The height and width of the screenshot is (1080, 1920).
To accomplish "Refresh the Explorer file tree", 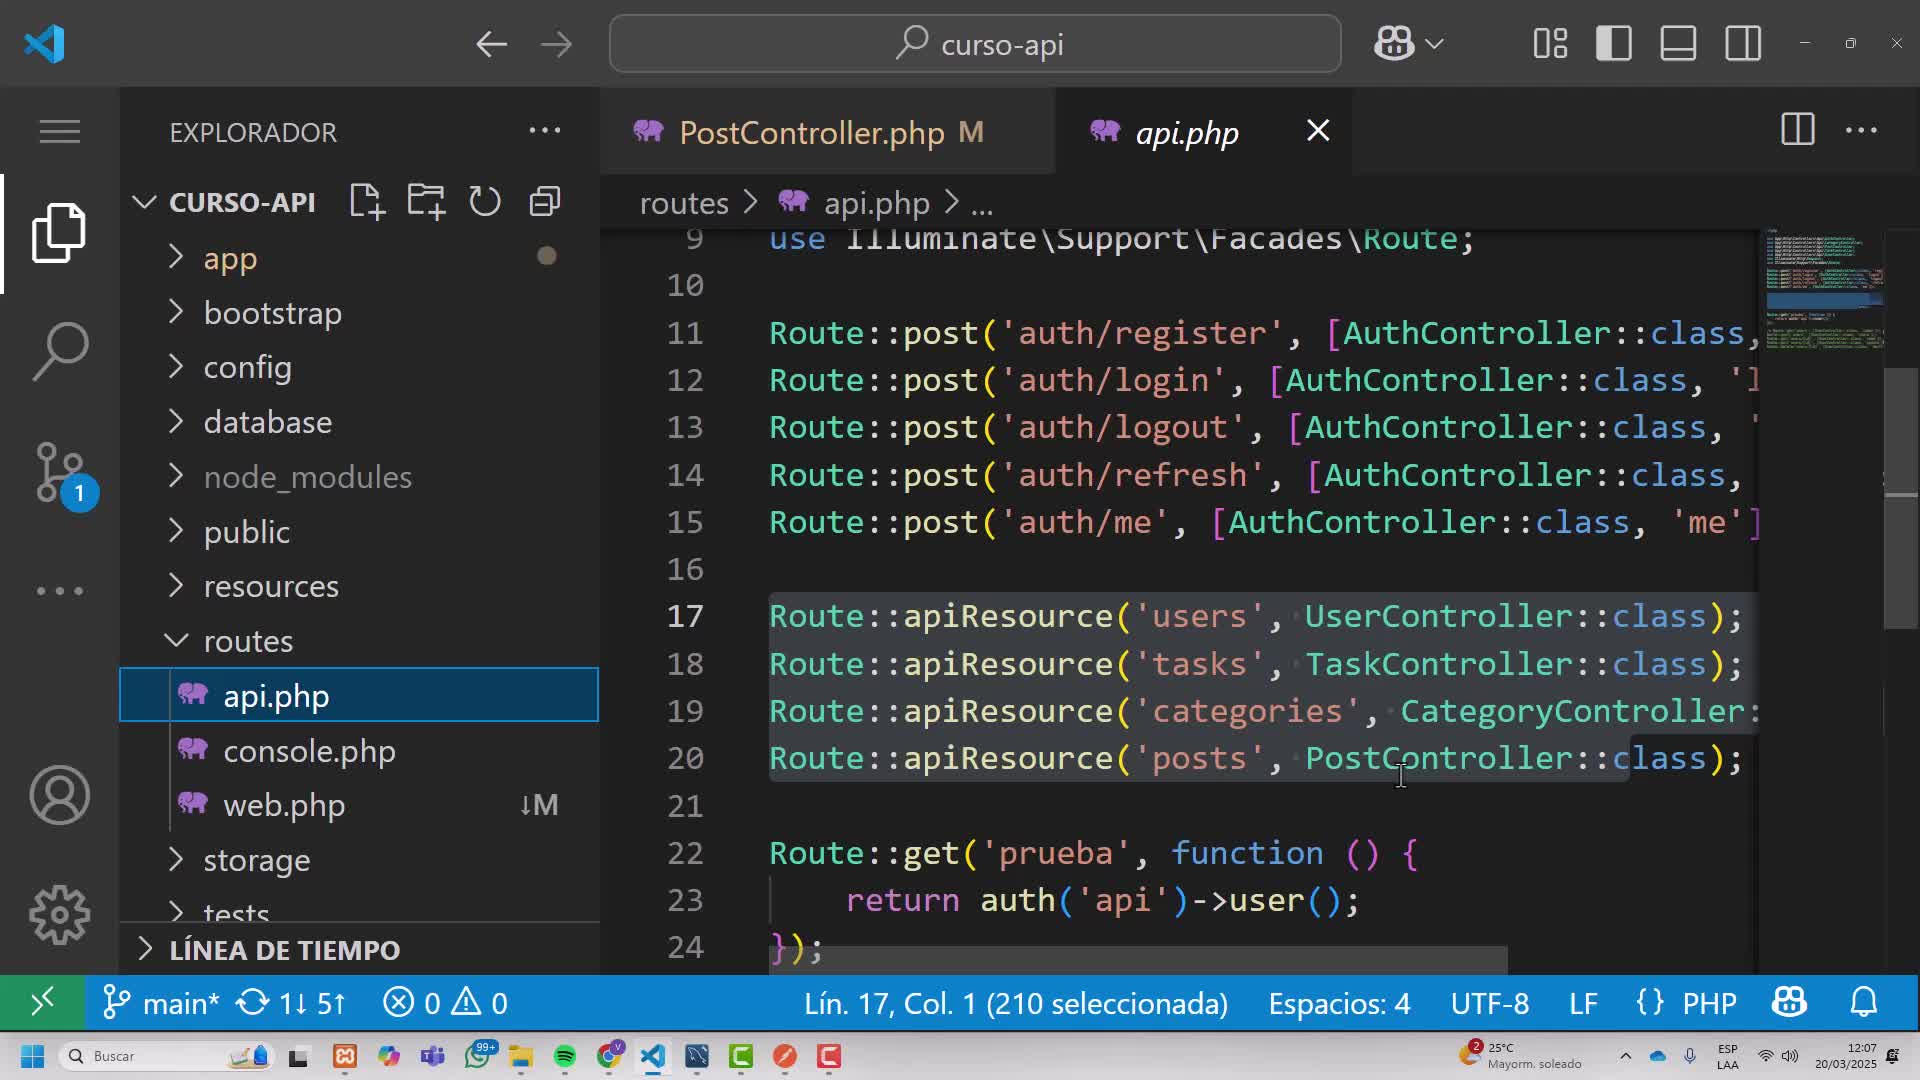I will pos(485,202).
